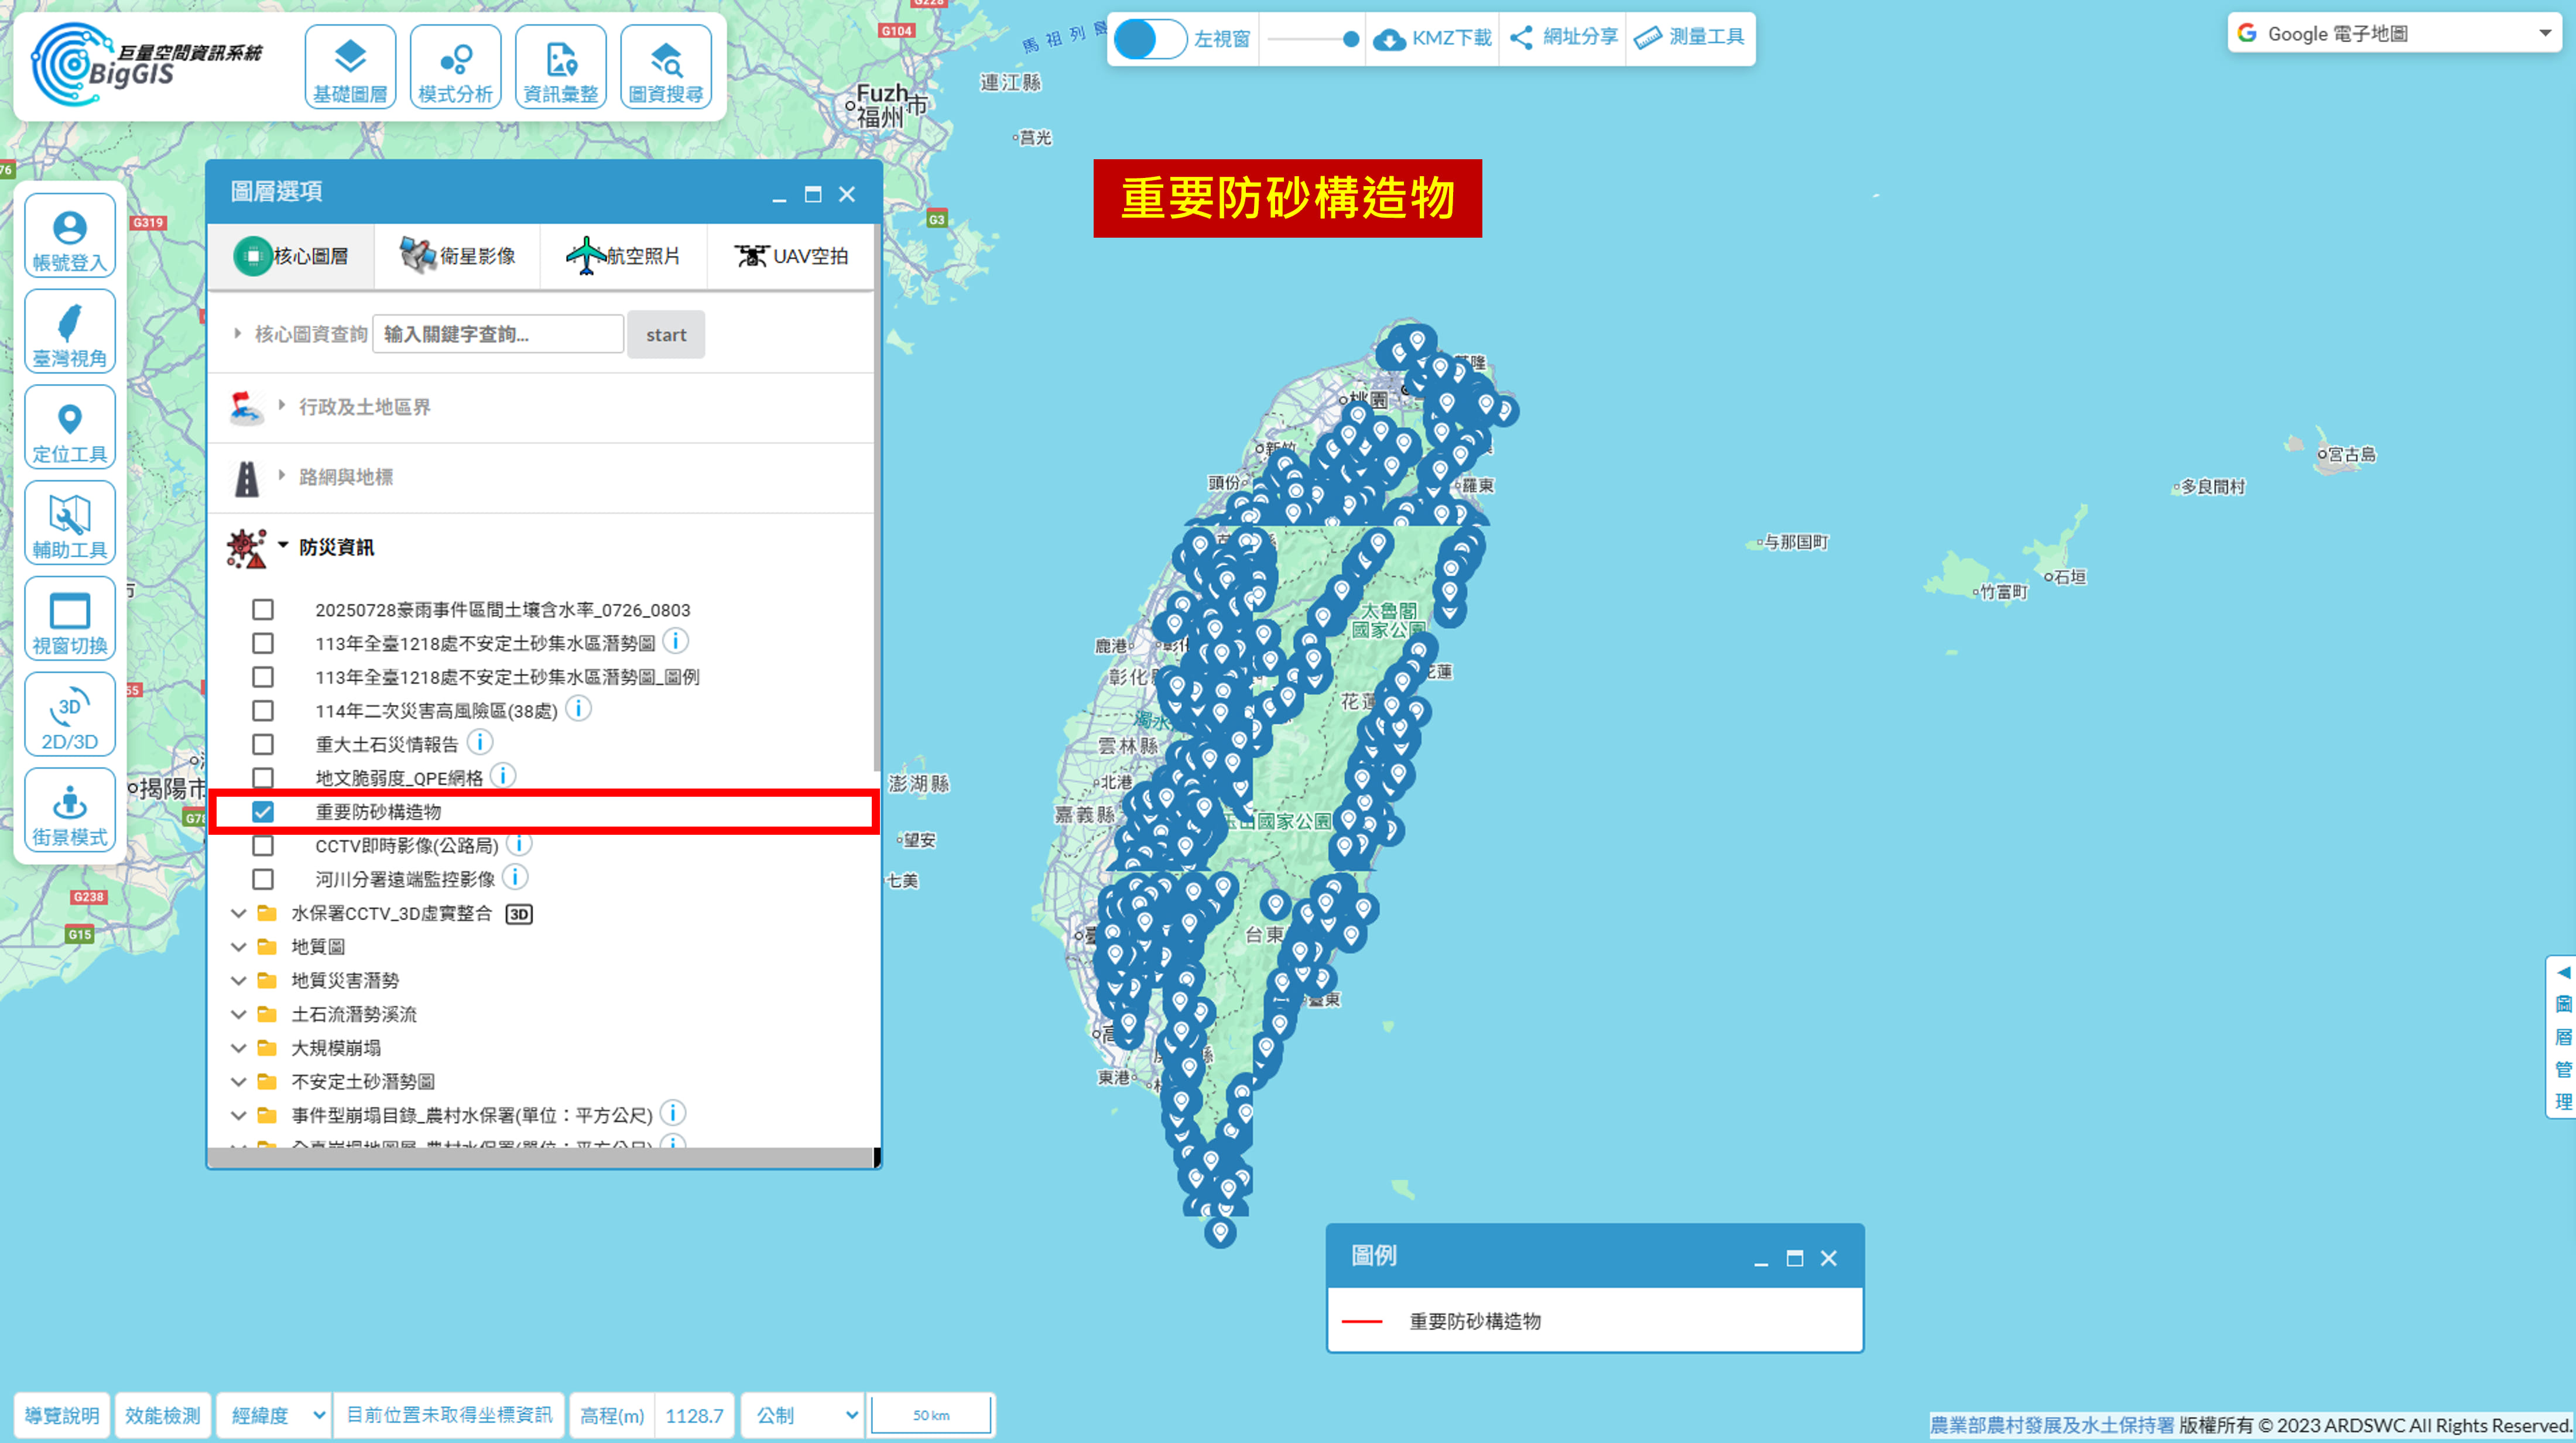Collapse the 防災資訊 category
This screenshot has height=1443, width=2576.
(x=283, y=546)
